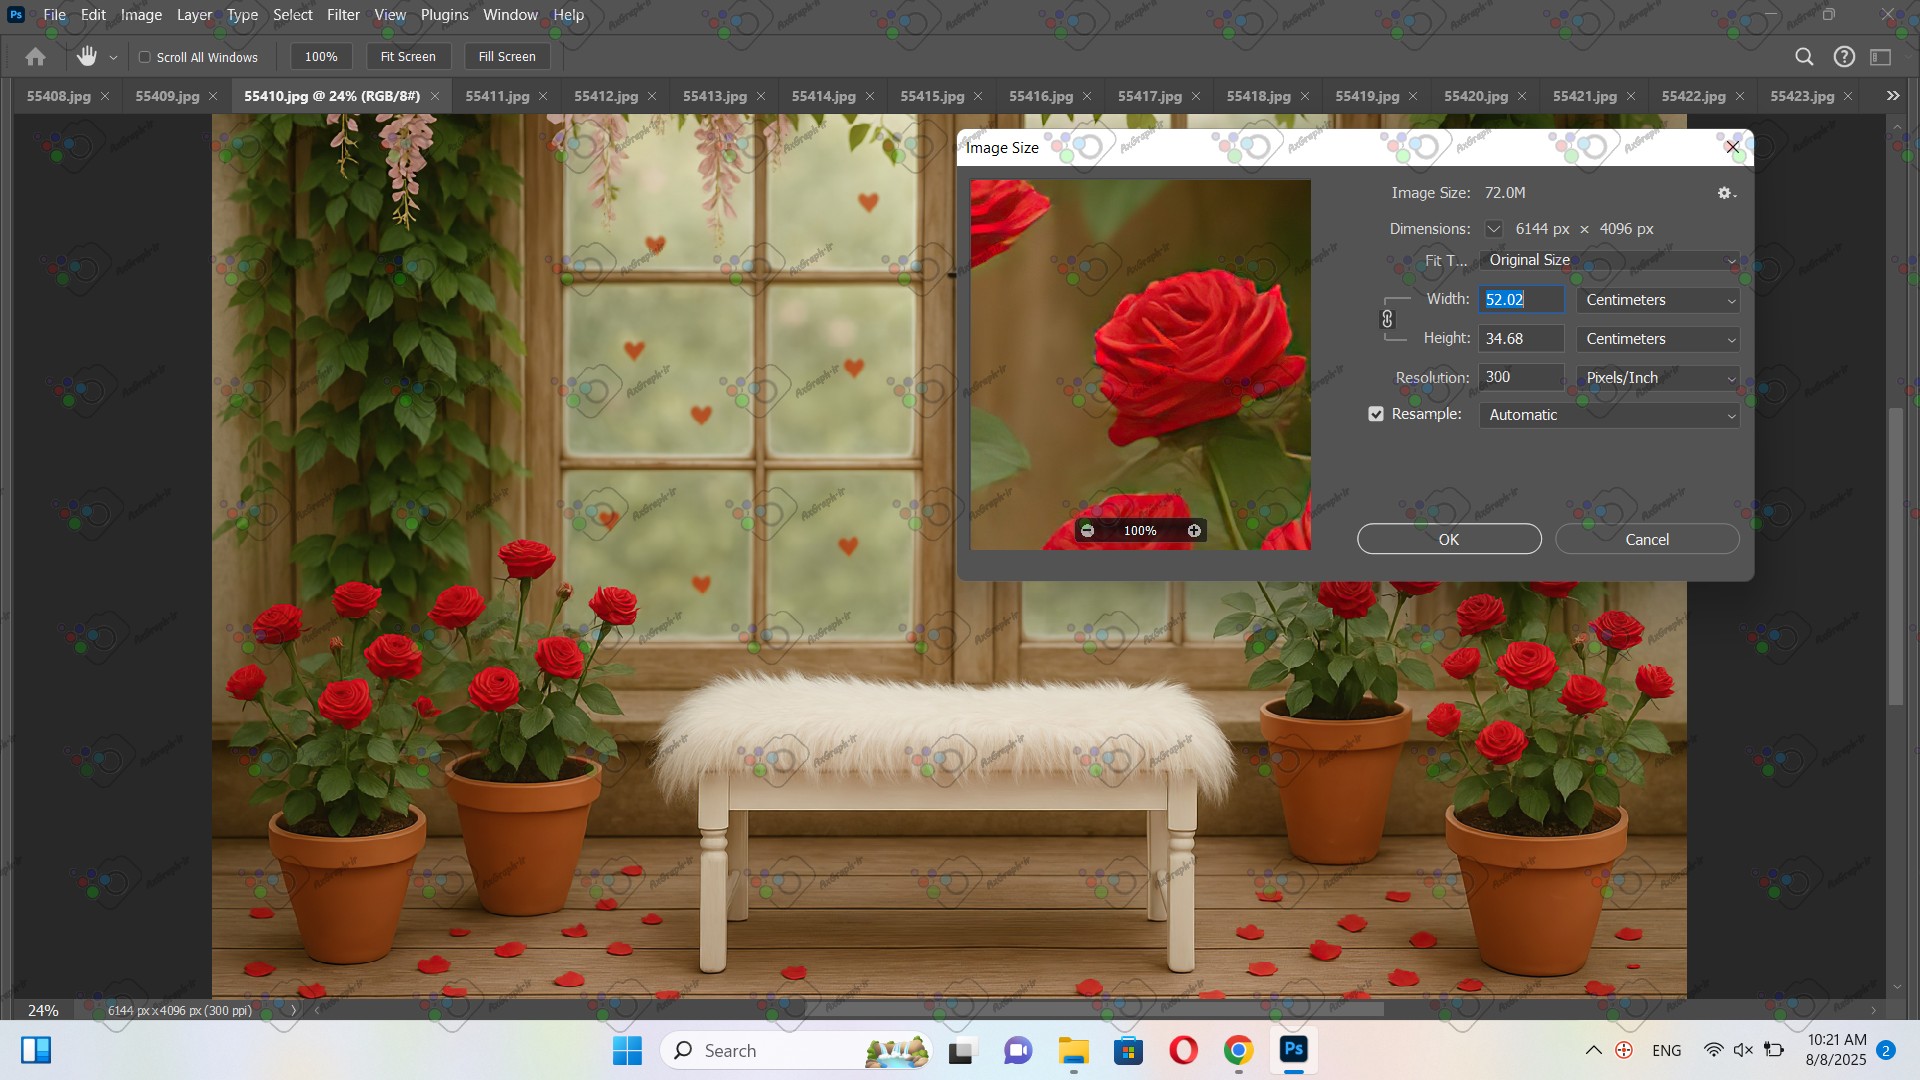Image resolution: width=1920 pixels, height=1080 pixels.
Task: Toggle the constrain proportions chain link
Action: click(1387, 319)
